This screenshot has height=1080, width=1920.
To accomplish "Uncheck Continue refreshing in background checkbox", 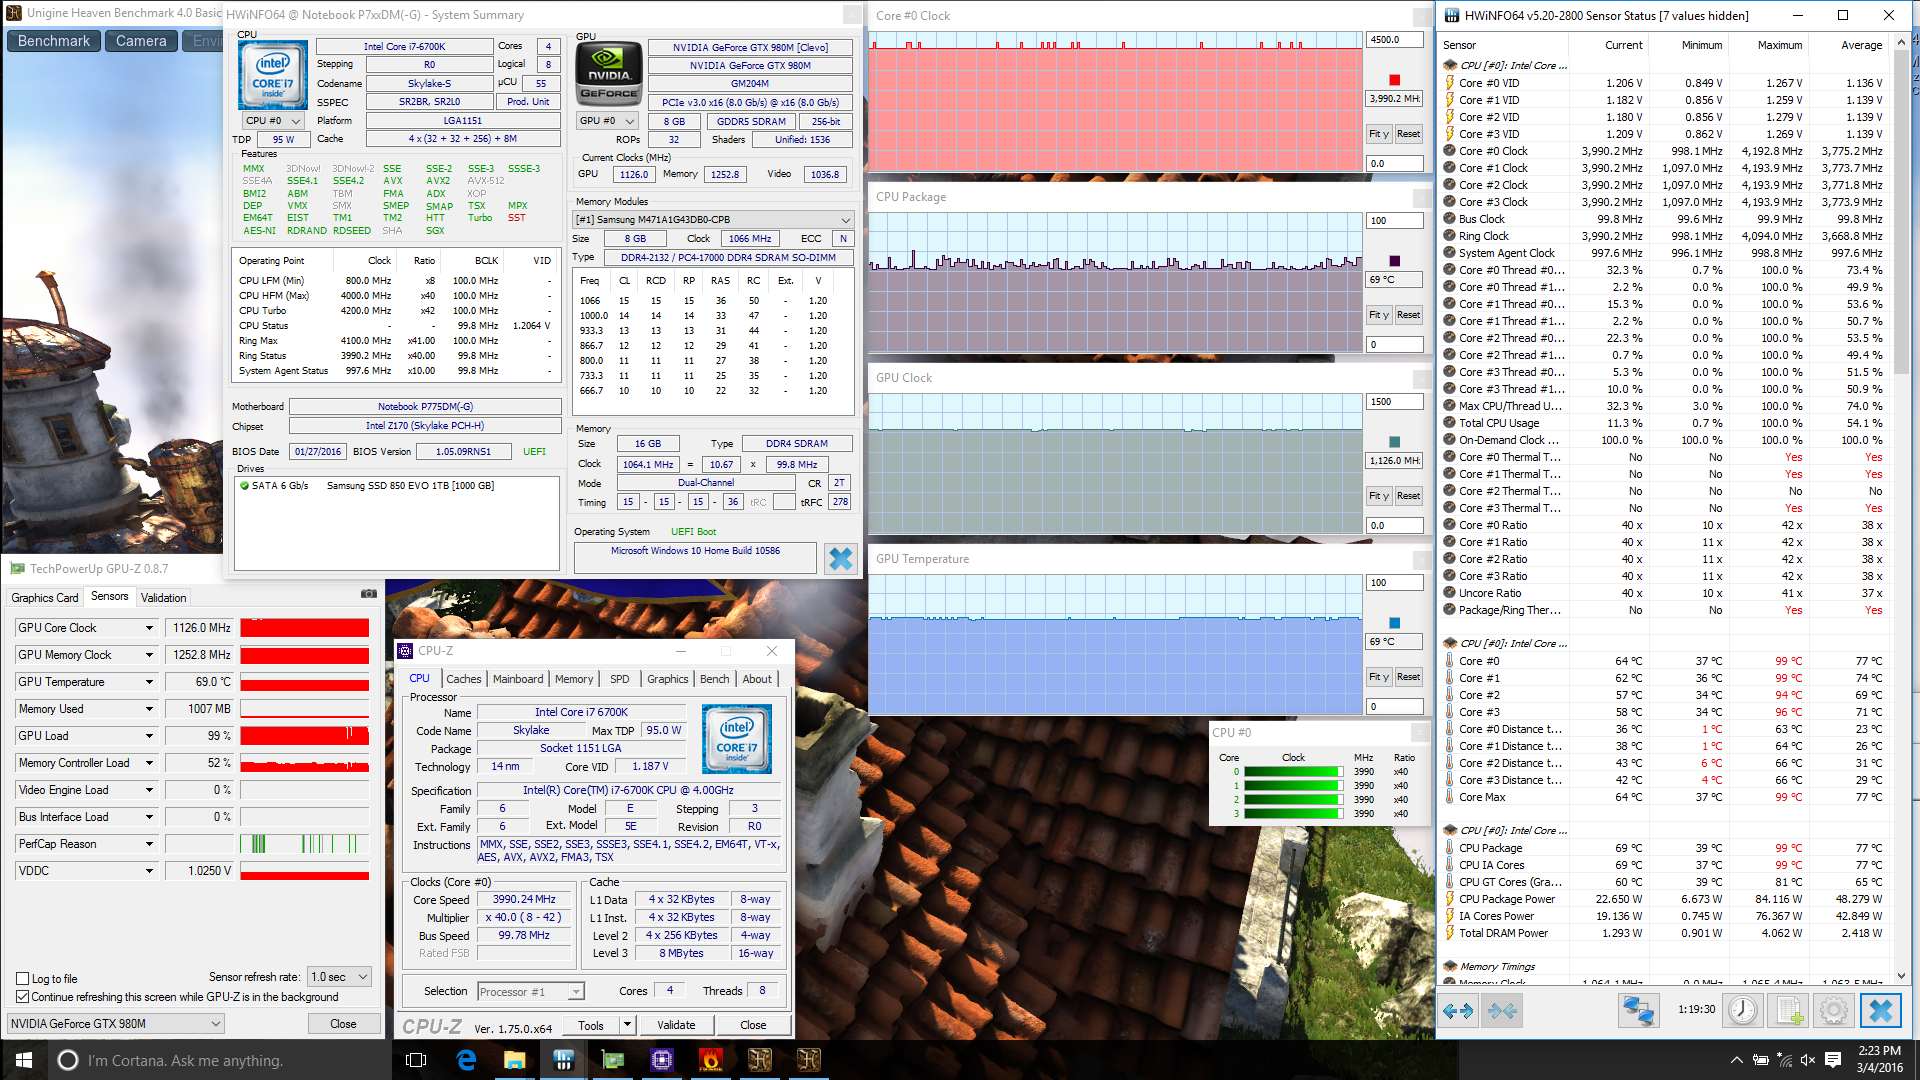I will (x=22, y=997).
